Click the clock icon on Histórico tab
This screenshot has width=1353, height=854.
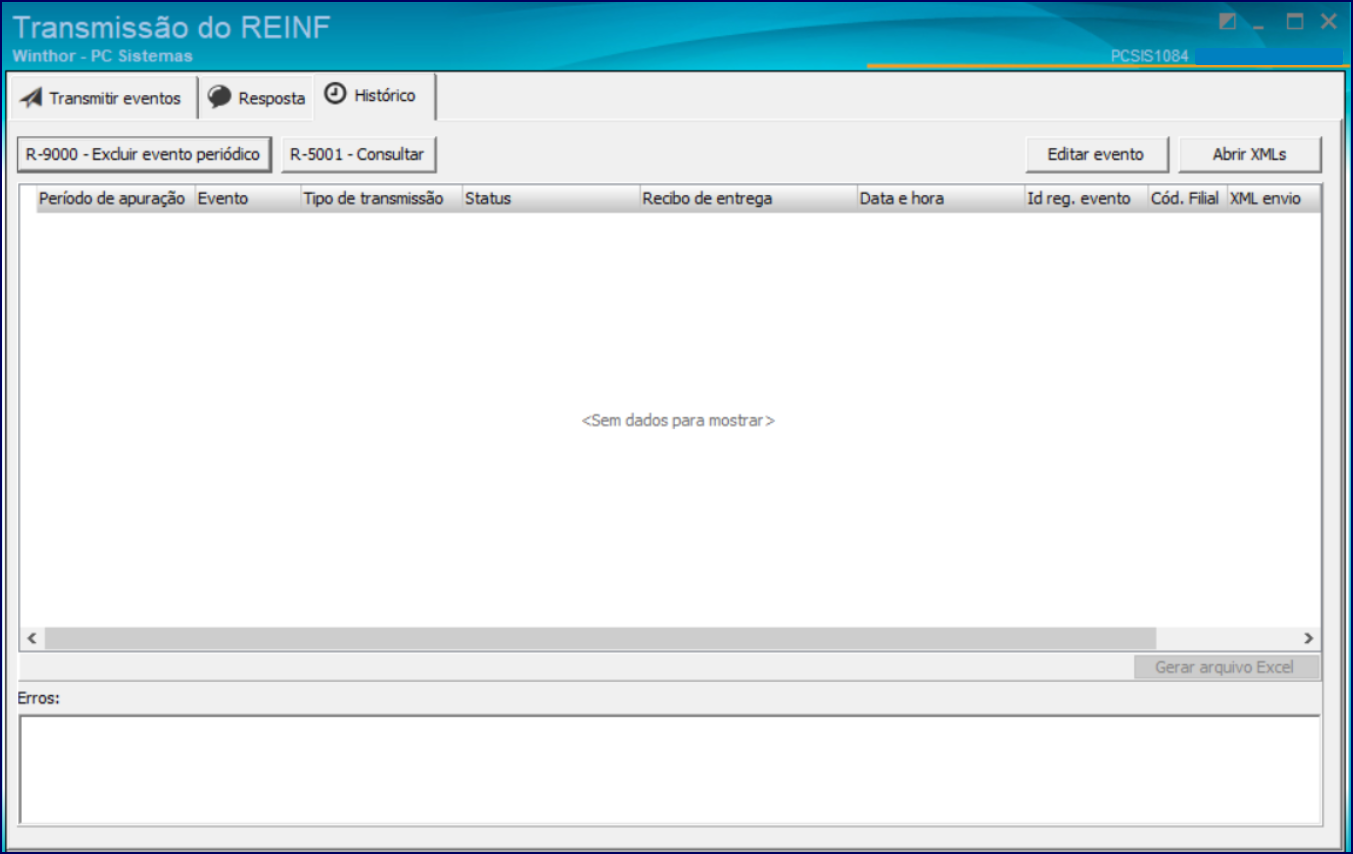(x=336, y=95)
